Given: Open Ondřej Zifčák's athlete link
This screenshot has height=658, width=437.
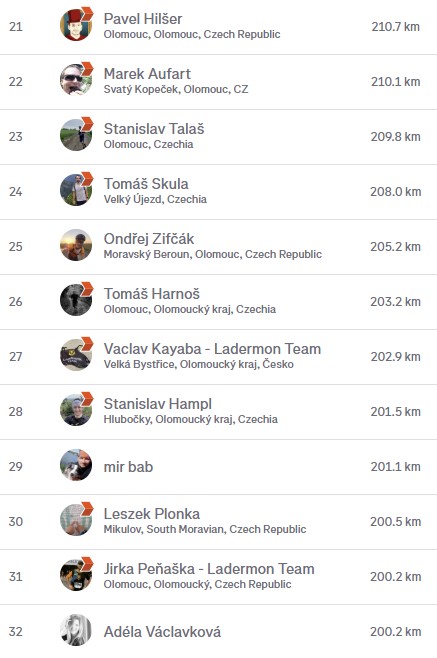Looking at the screenshot, I should 149,239.
